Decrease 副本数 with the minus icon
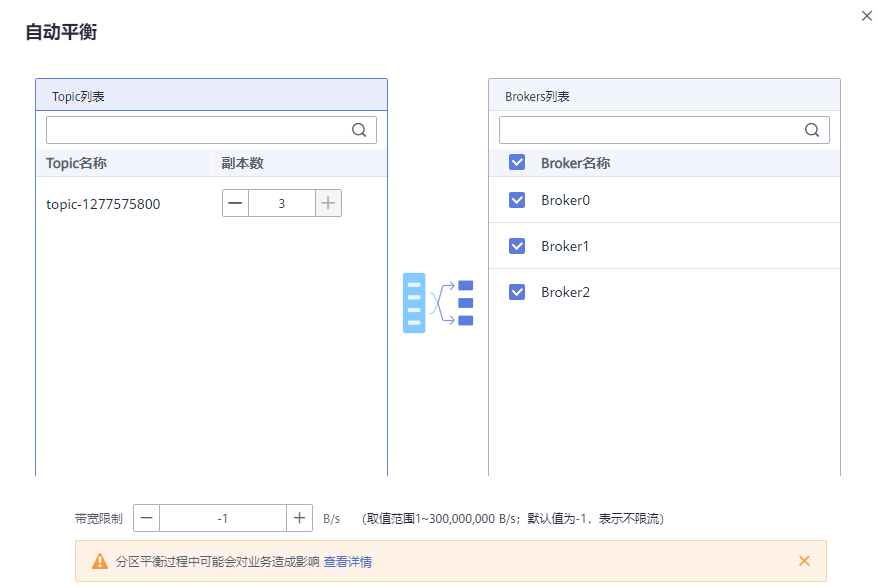This screenshot has height=587, width=878. click(x=236, y=202)
